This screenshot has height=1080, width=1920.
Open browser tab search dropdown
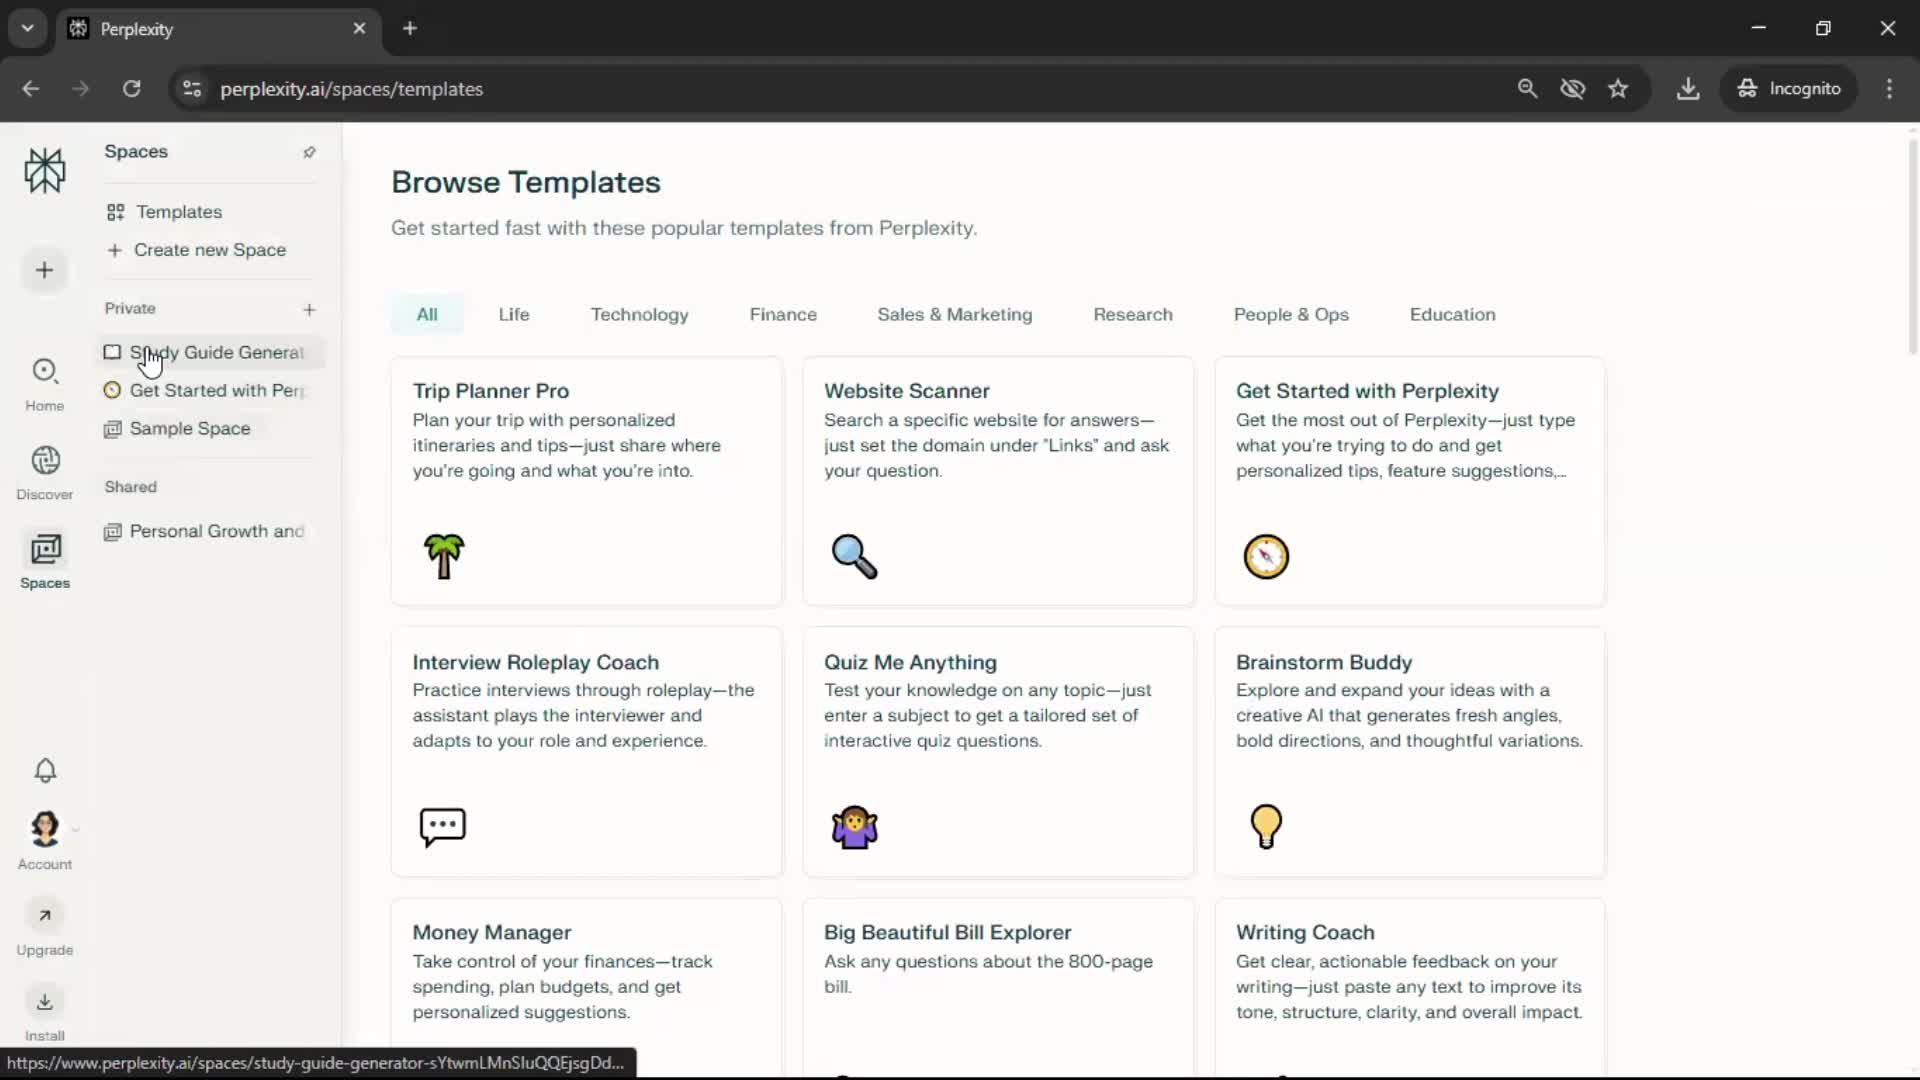27,28
